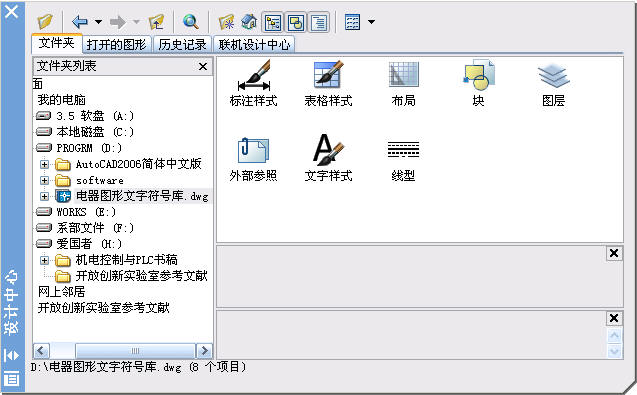Expand the software folder node
Screen dimensions: 637x395
[44, 180]
